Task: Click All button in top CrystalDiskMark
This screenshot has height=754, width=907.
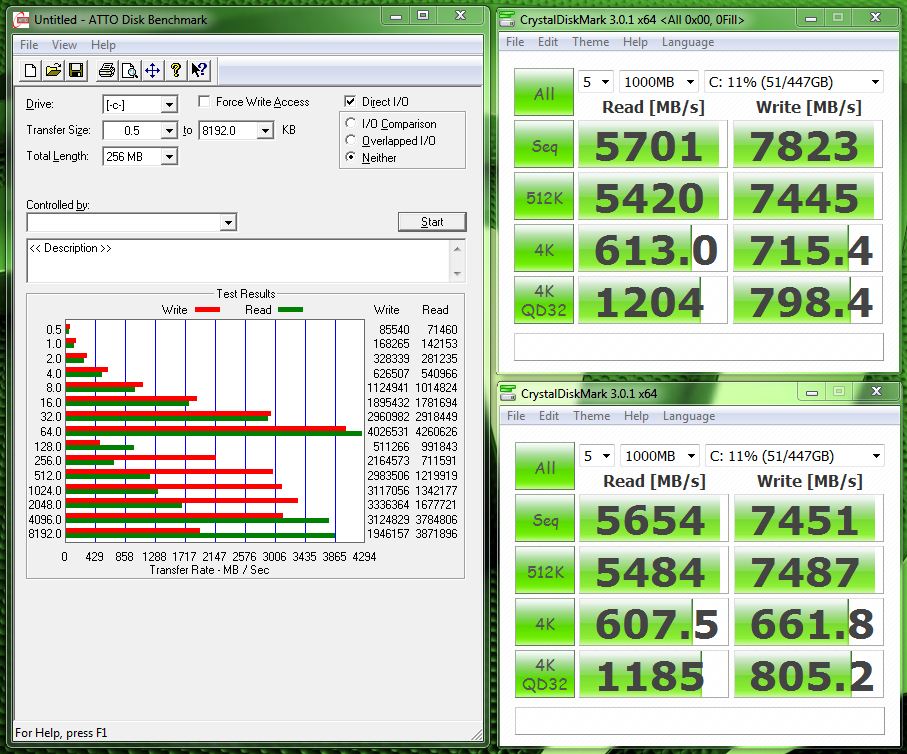Action: click(544, 93)
